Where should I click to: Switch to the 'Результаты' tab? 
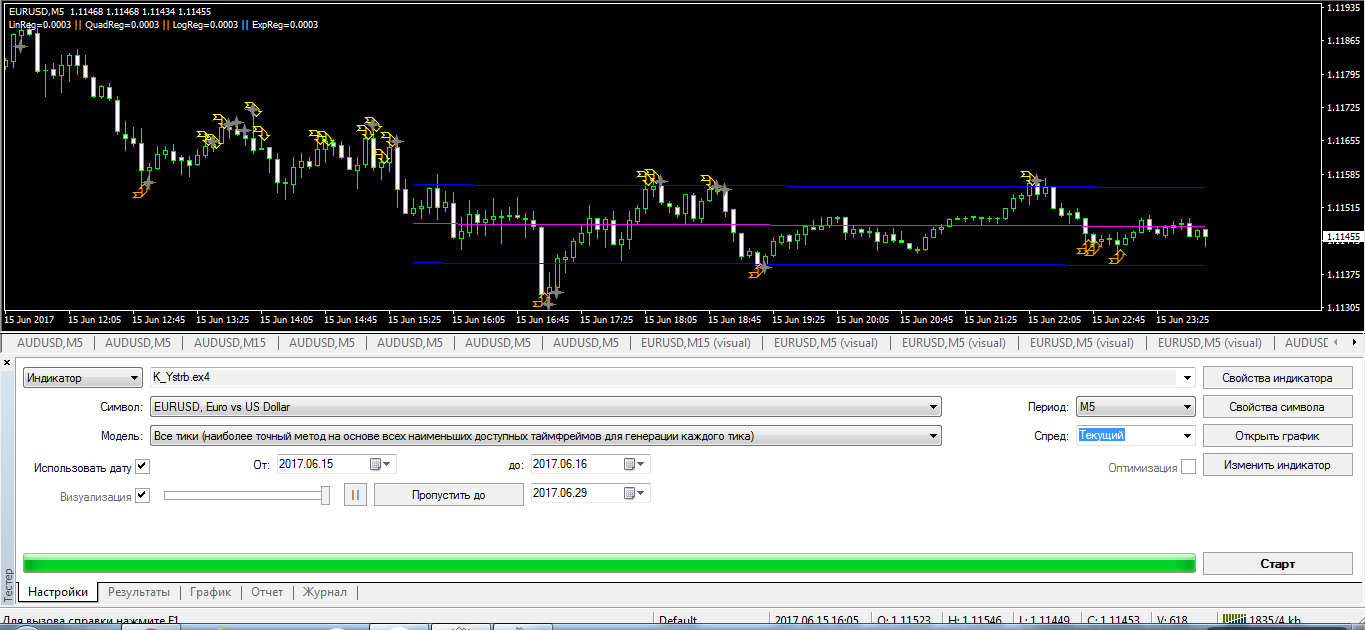[139, 592]
